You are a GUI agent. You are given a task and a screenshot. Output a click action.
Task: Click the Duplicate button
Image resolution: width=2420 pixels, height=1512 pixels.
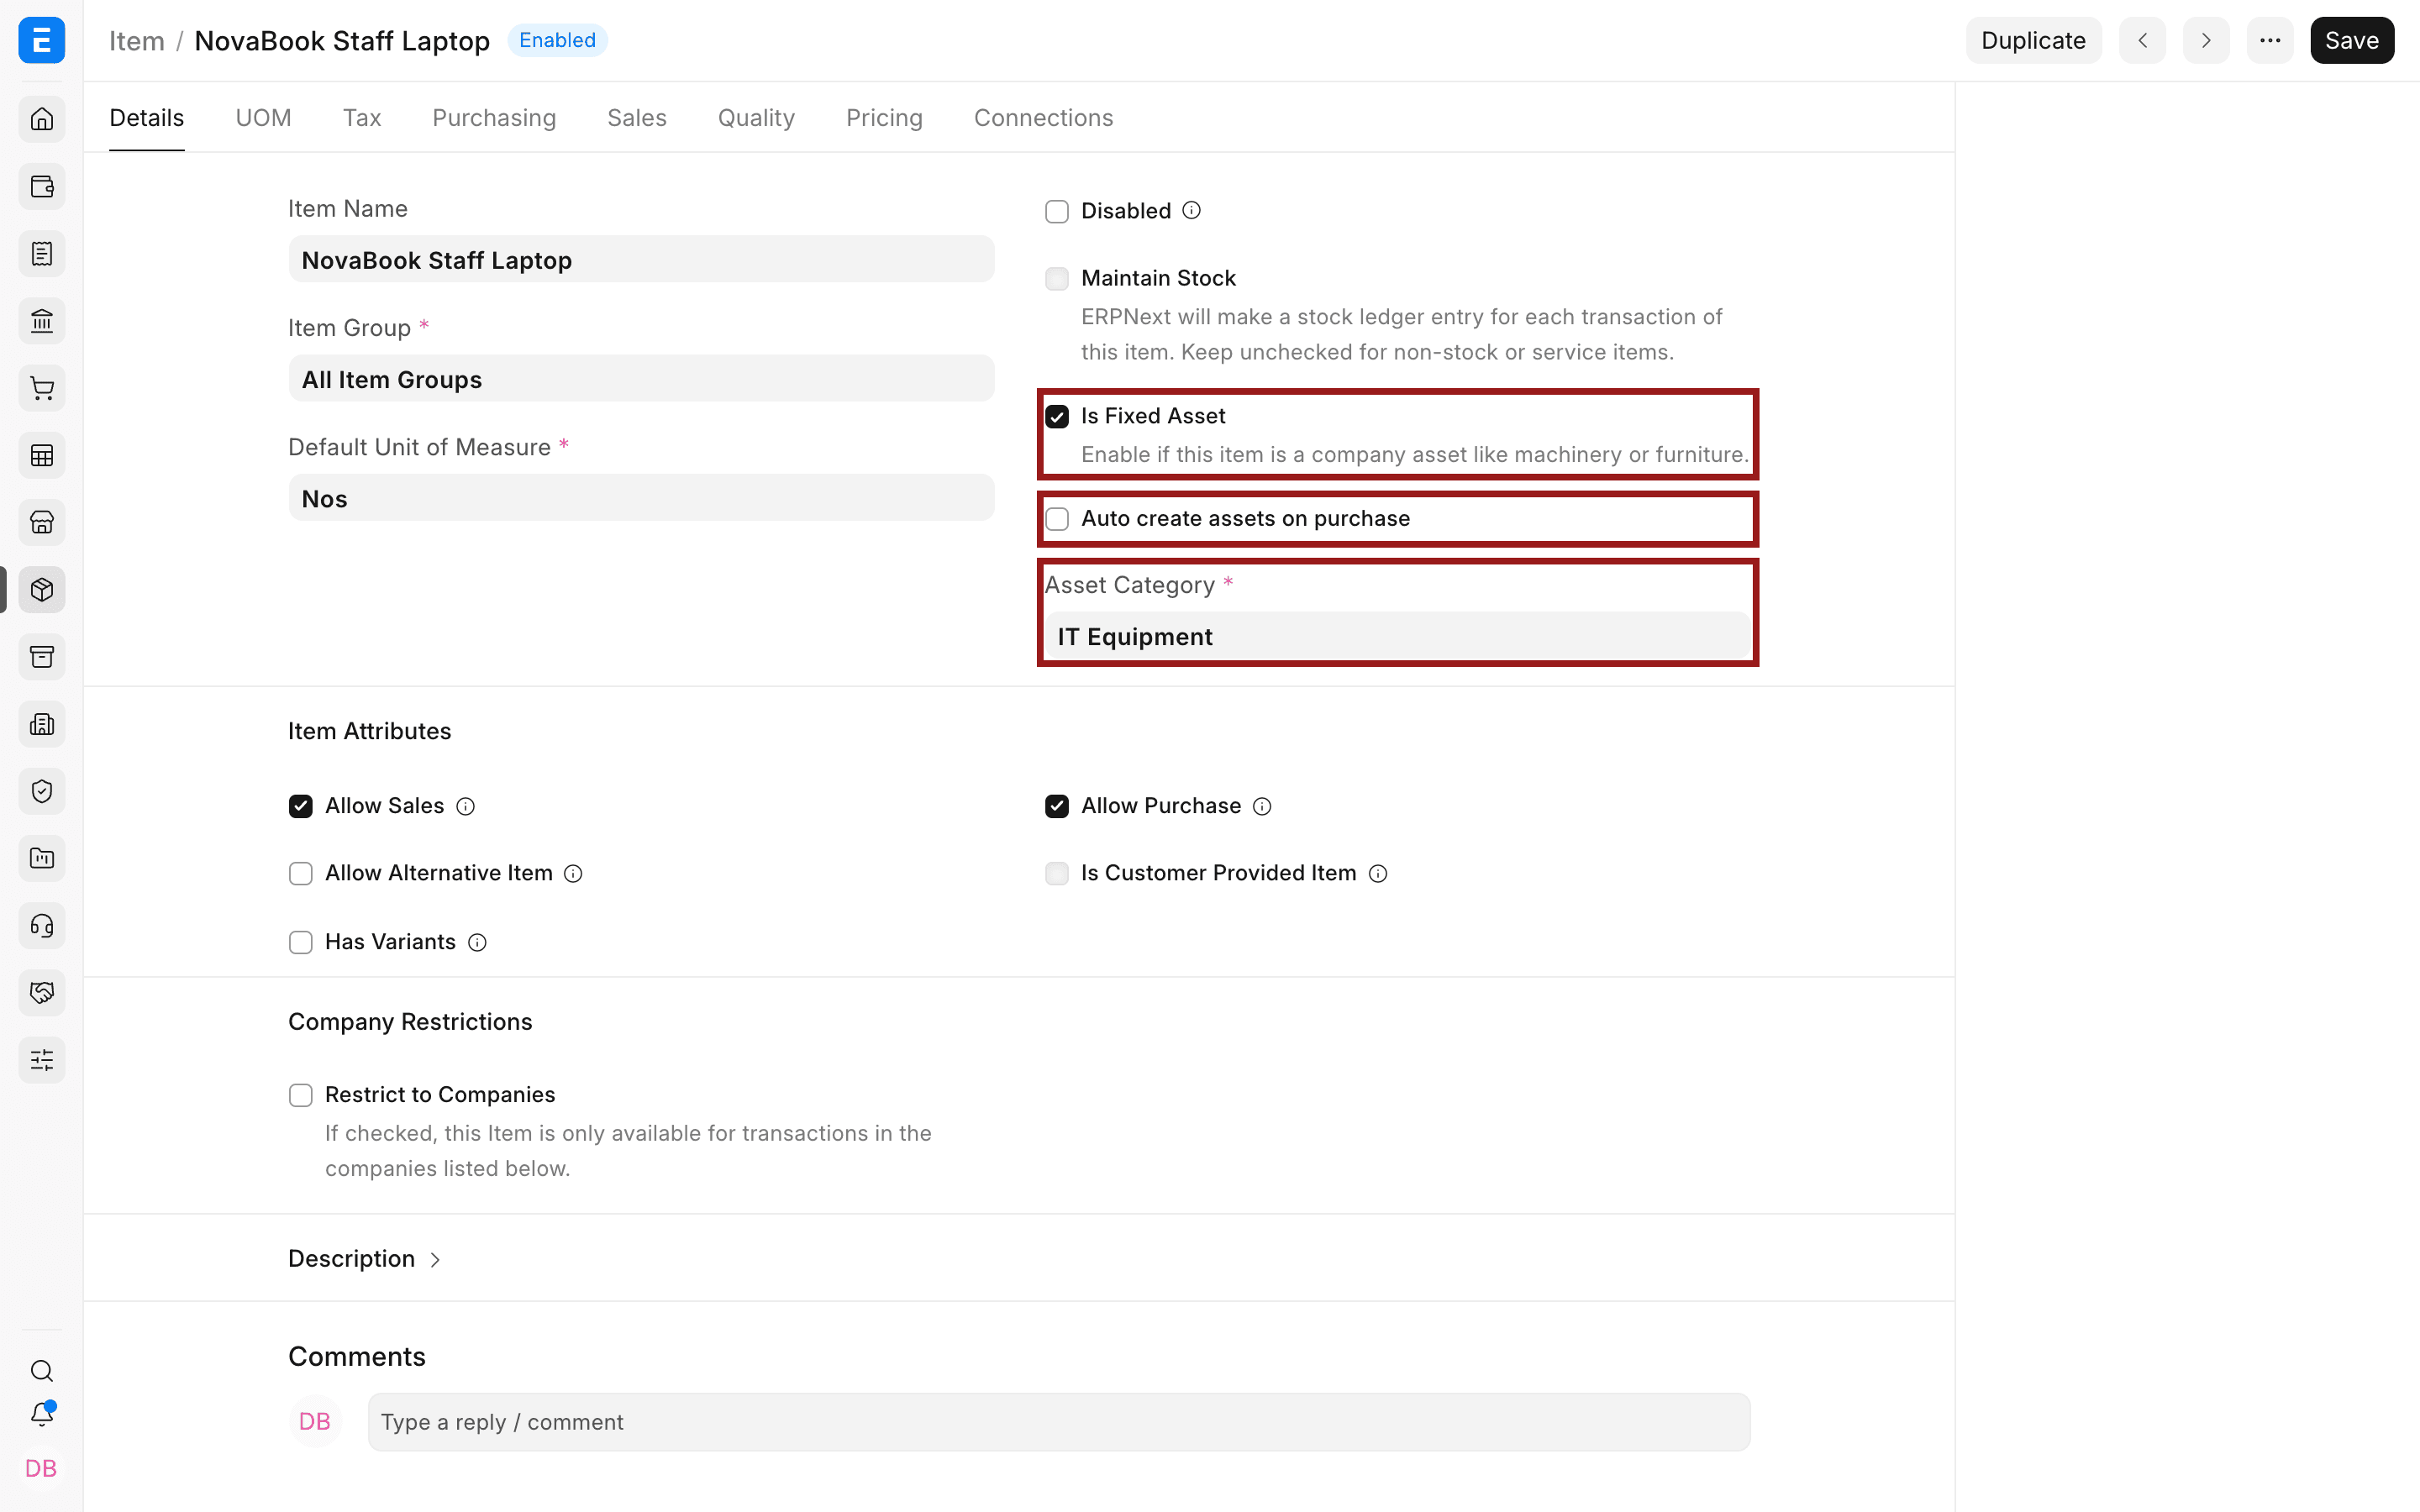(x=2033, y=40)
